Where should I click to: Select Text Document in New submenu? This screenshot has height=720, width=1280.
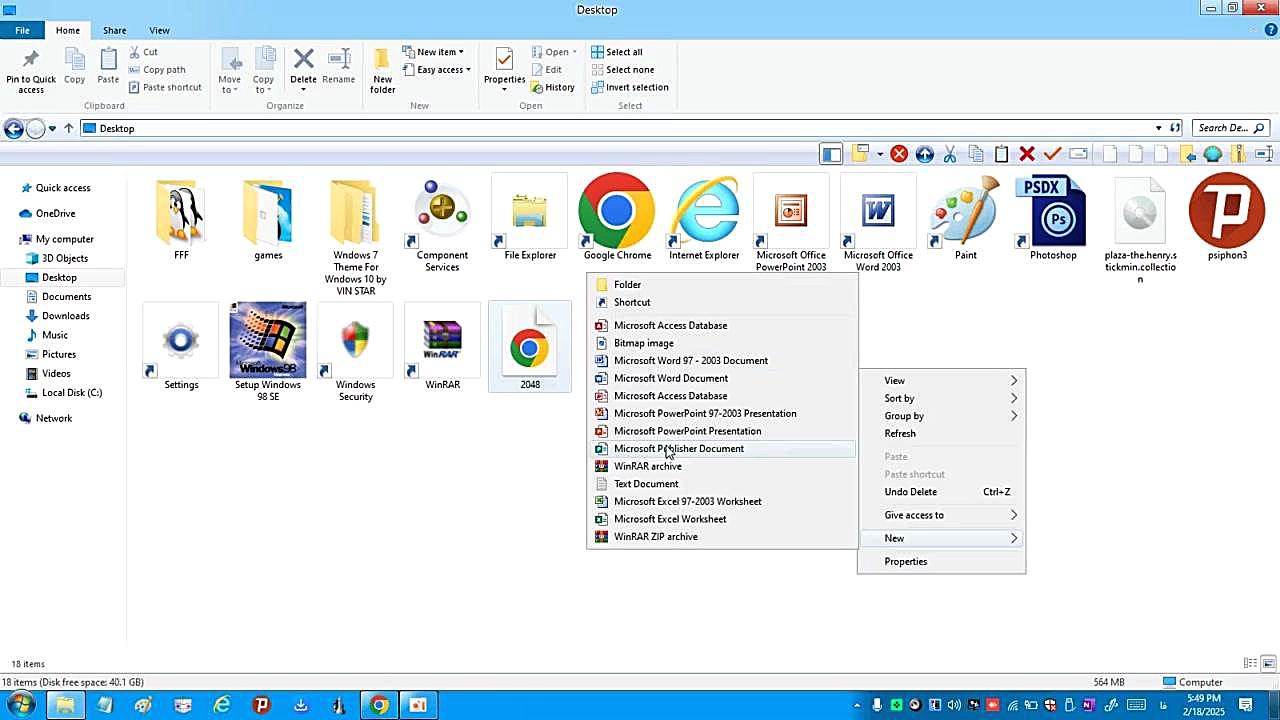[645, 484]
